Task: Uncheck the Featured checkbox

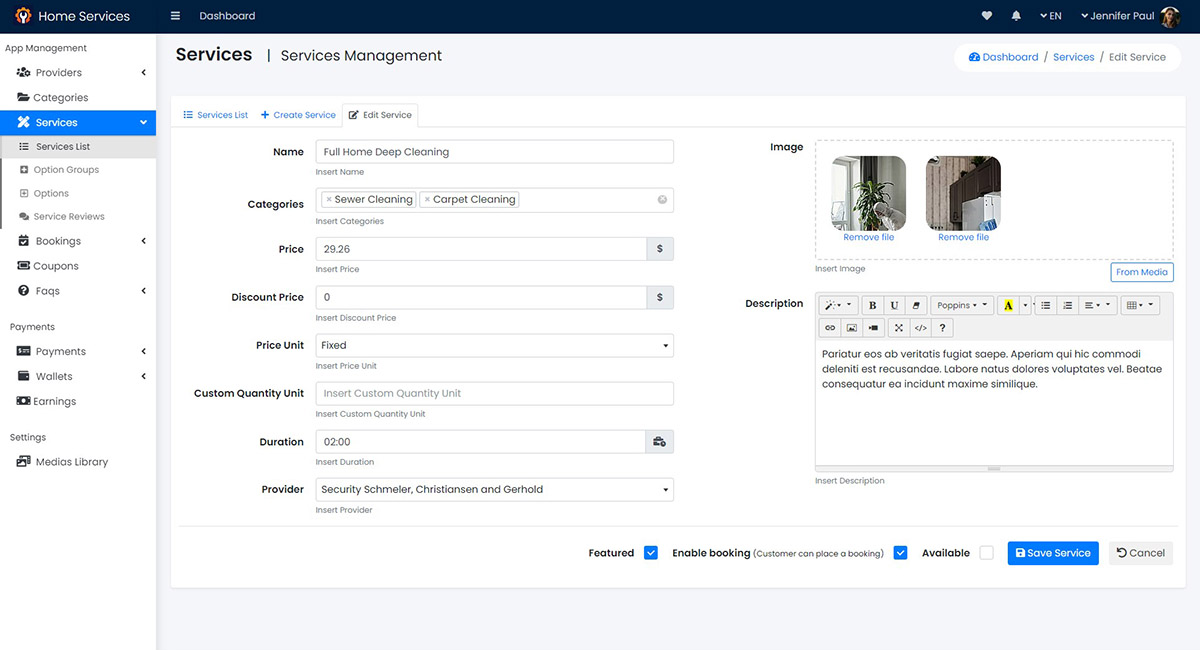Action: (651, 553)
